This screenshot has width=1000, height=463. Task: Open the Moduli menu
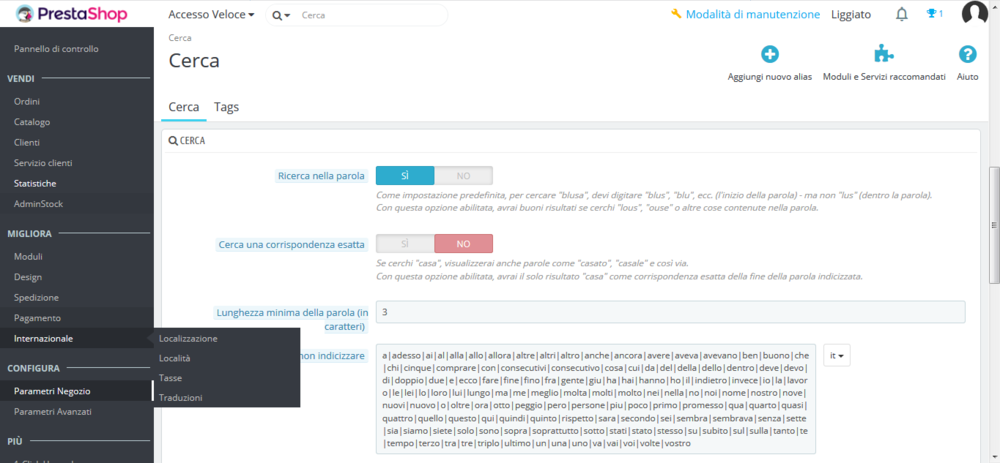coord(28,256)
